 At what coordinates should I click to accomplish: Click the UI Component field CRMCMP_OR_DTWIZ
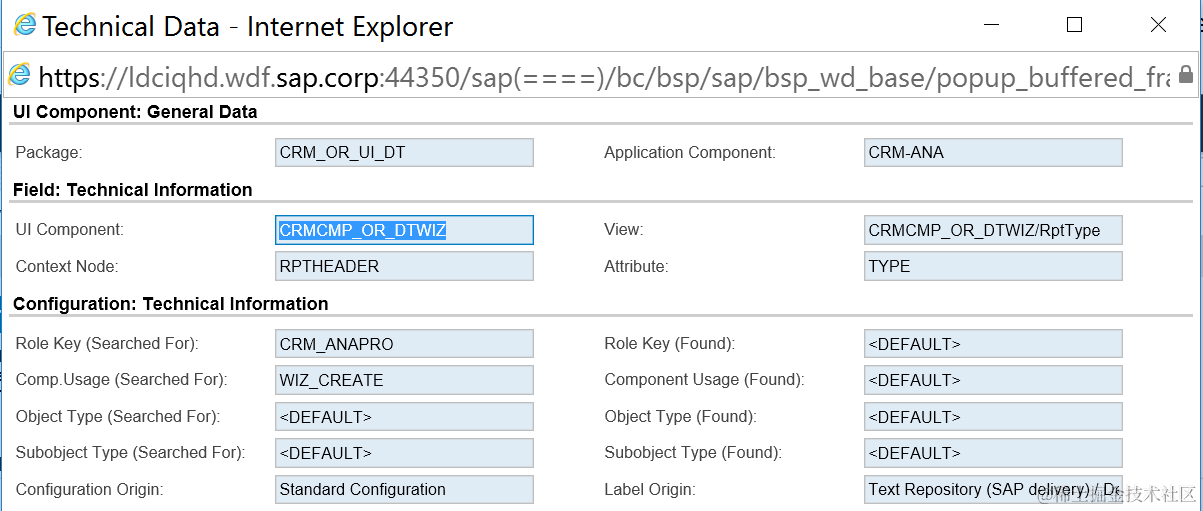(404, 230)
